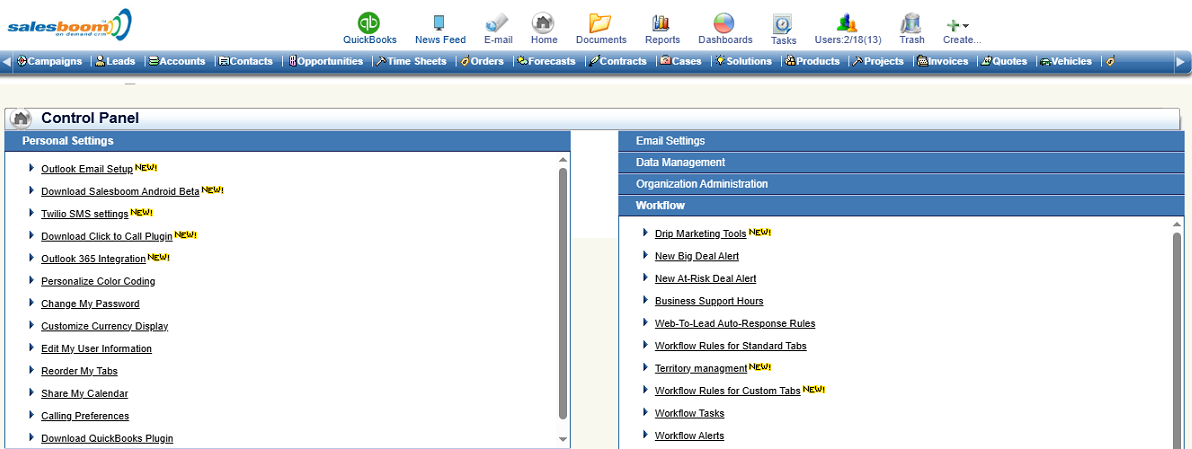
Task: Go to Home icon
Action: 543,23
